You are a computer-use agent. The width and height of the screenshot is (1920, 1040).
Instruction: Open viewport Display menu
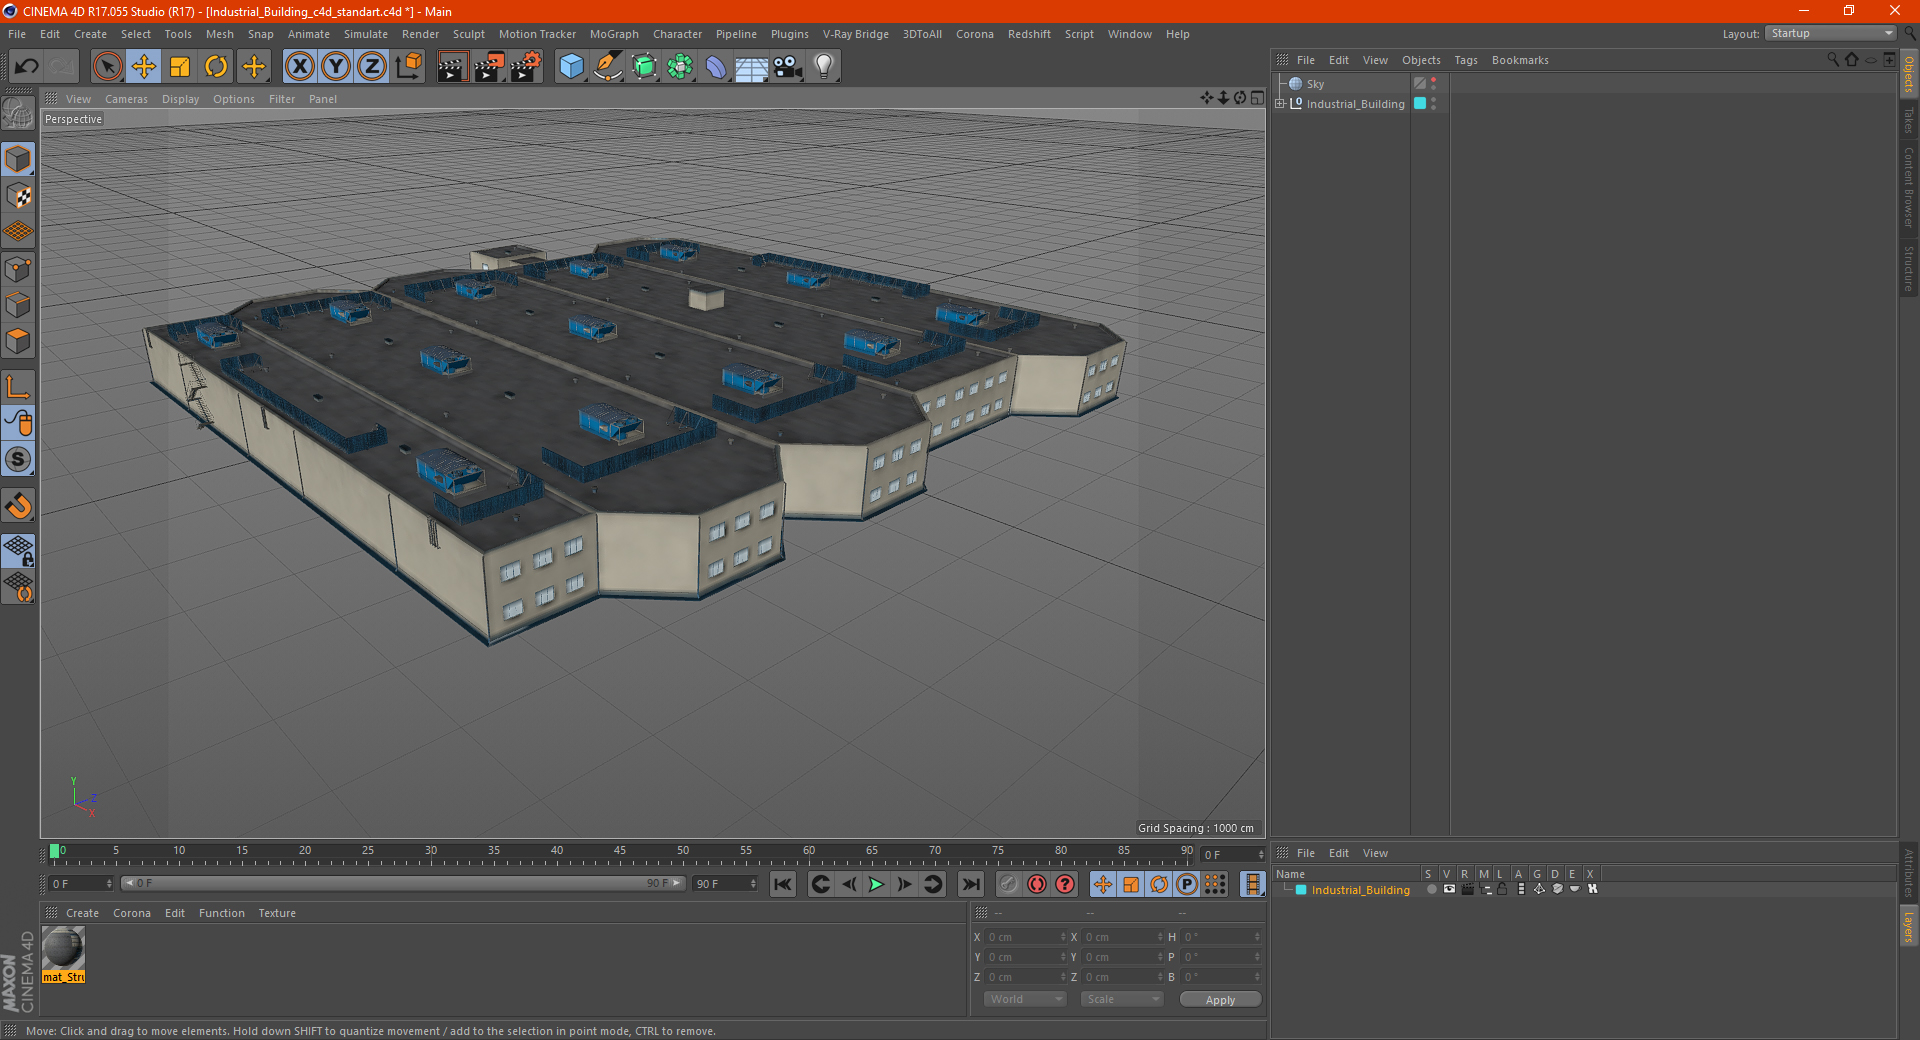(x=181, y=99)
